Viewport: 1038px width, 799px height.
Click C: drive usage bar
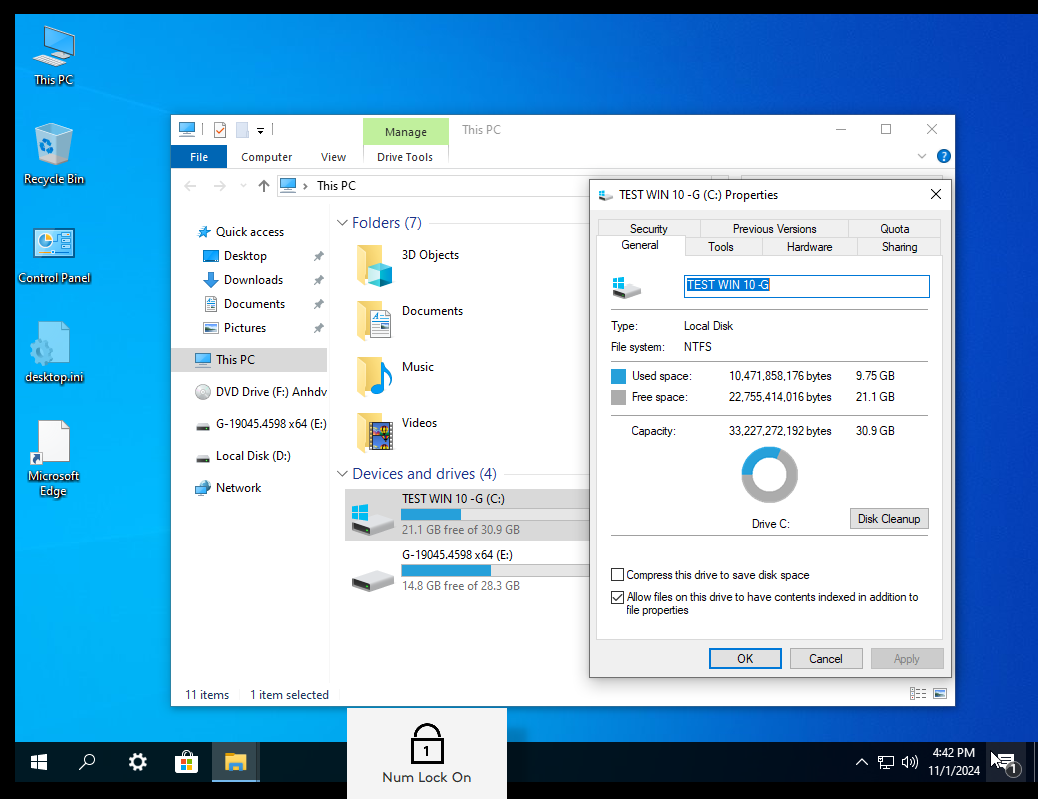pyautogui.click(x=495, y=514)
